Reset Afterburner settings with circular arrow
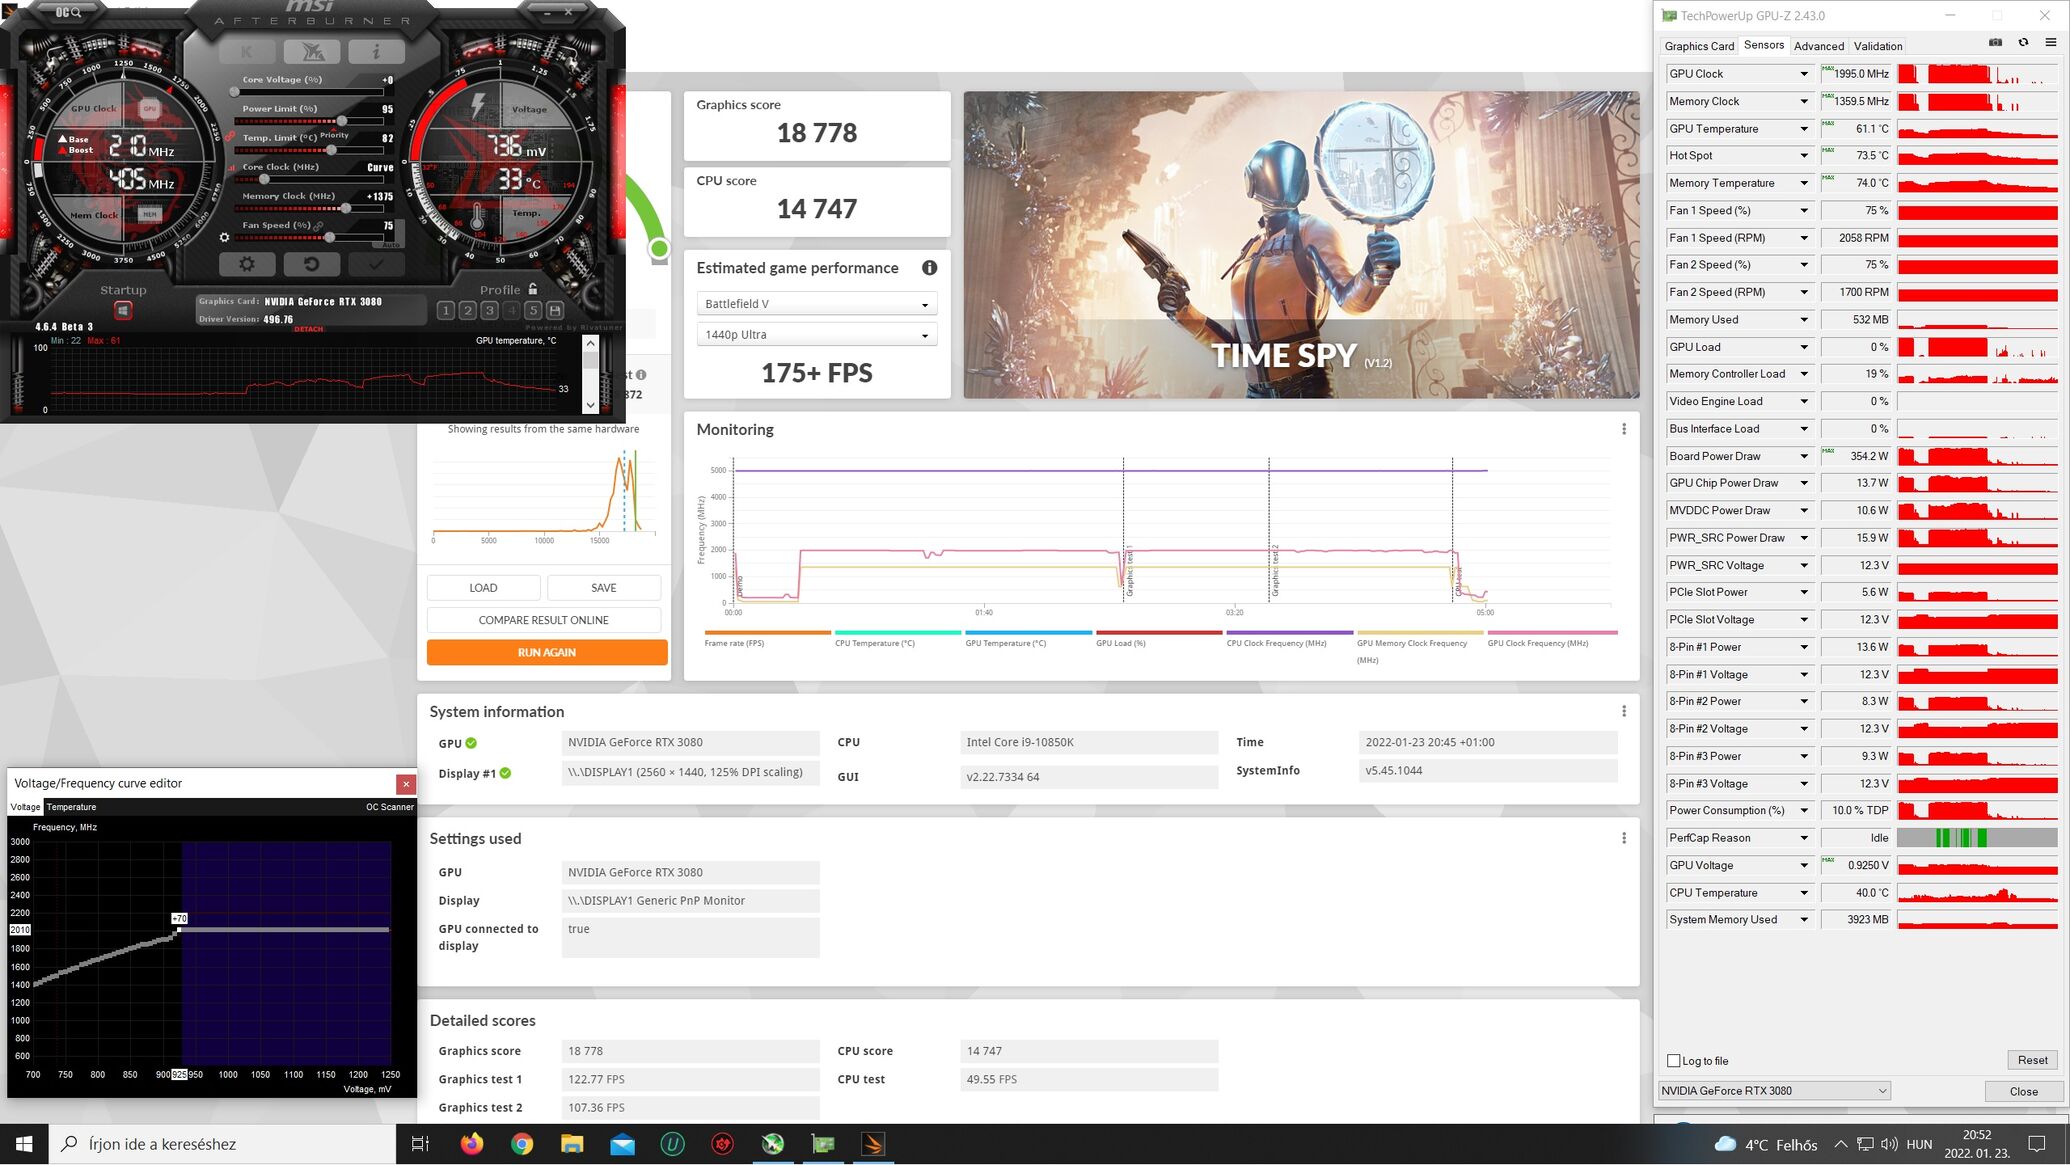Screen dimensions: 2070x1165 pyautogui.click(x=312, y=264)
